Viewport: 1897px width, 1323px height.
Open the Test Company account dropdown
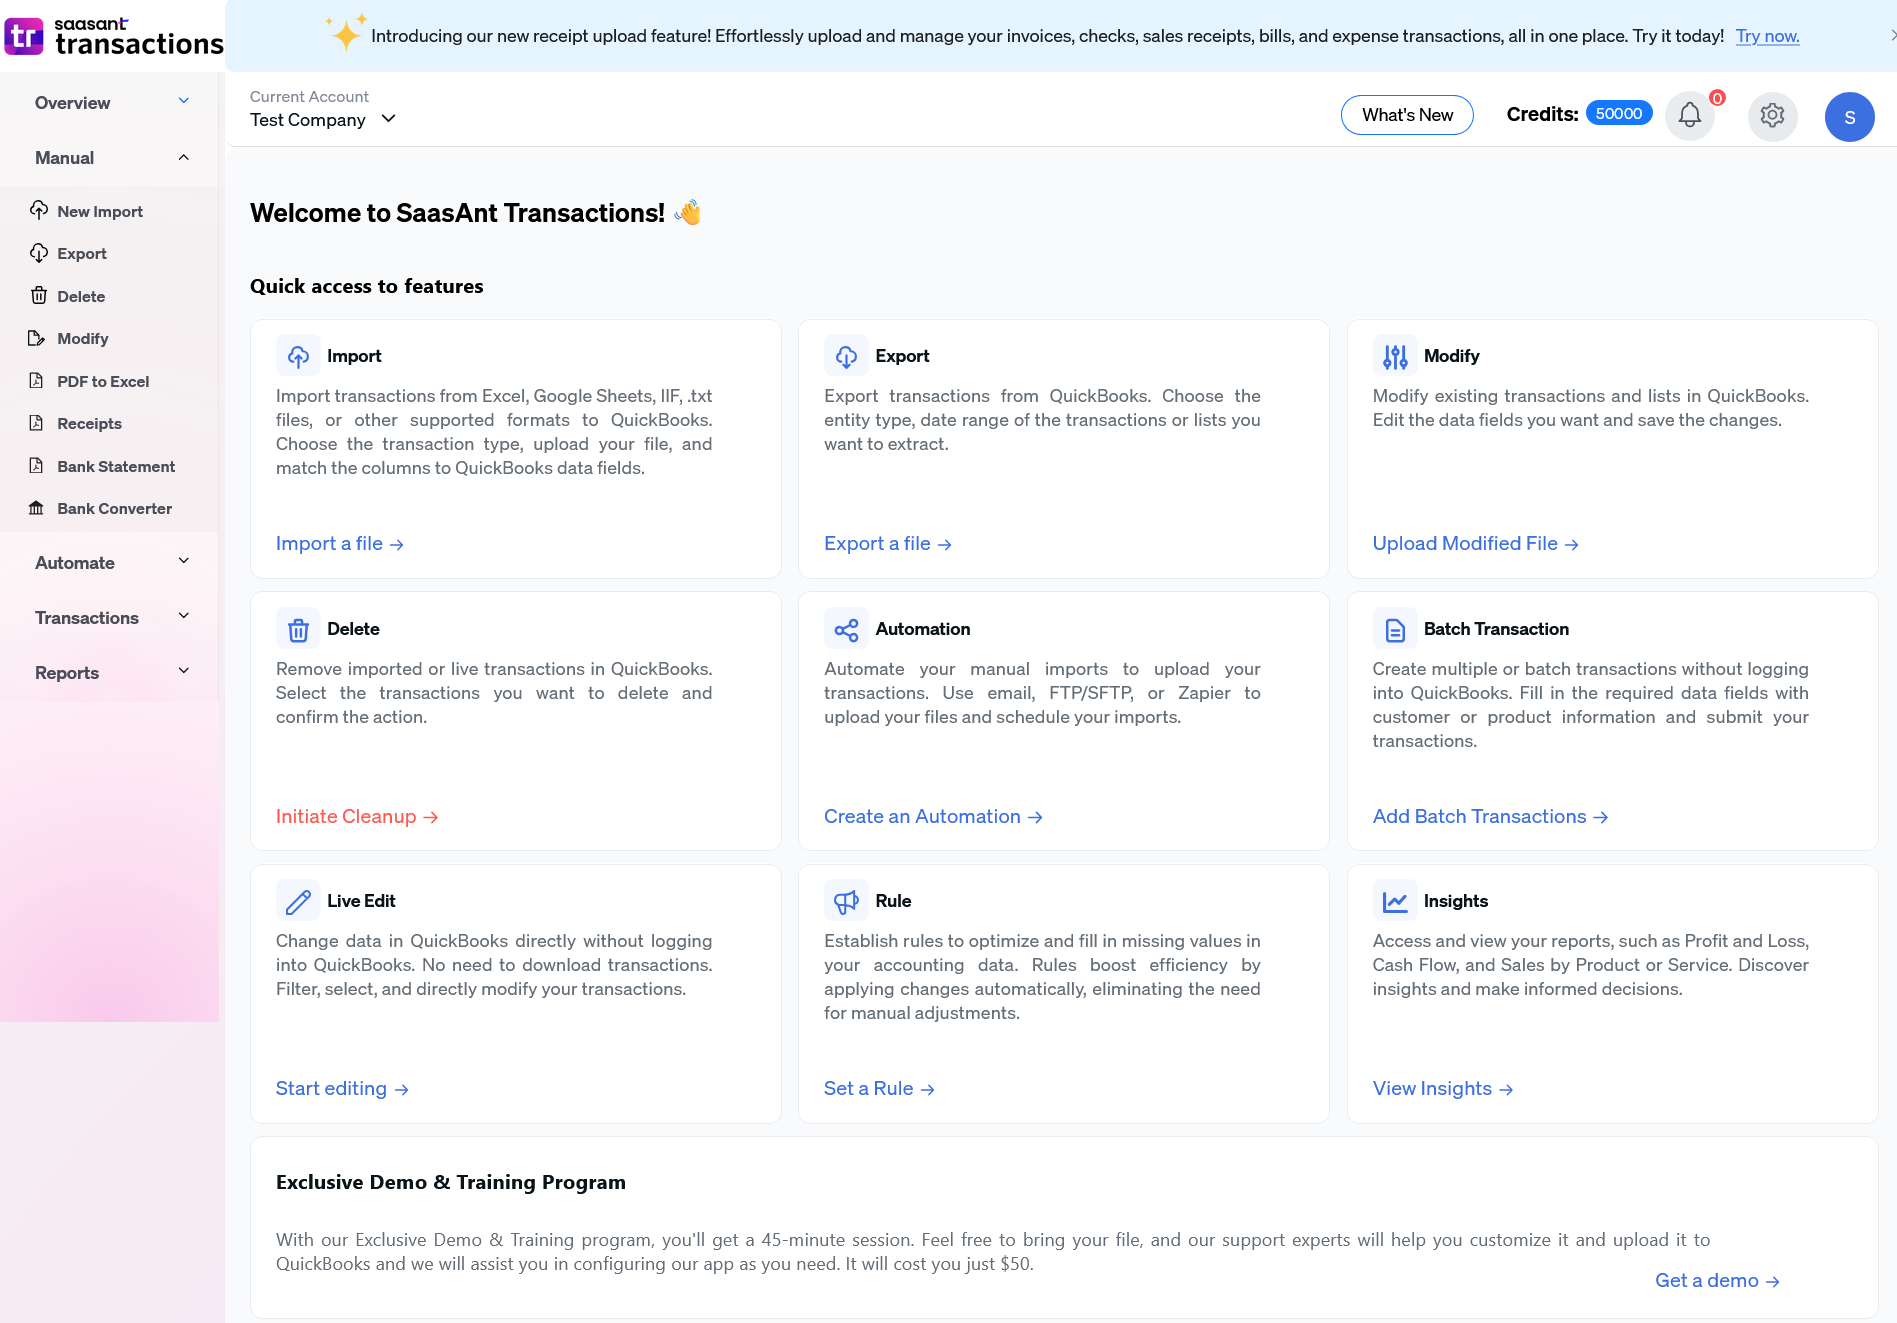point(323,119)
